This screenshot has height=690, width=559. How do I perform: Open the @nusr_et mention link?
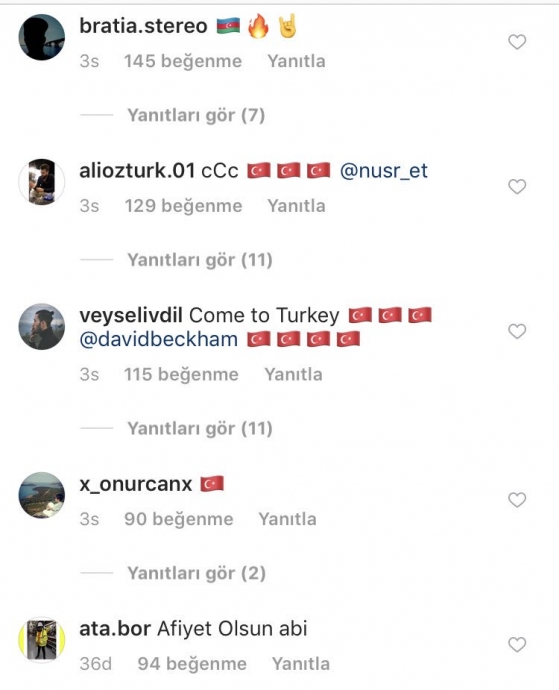(383, 171)
